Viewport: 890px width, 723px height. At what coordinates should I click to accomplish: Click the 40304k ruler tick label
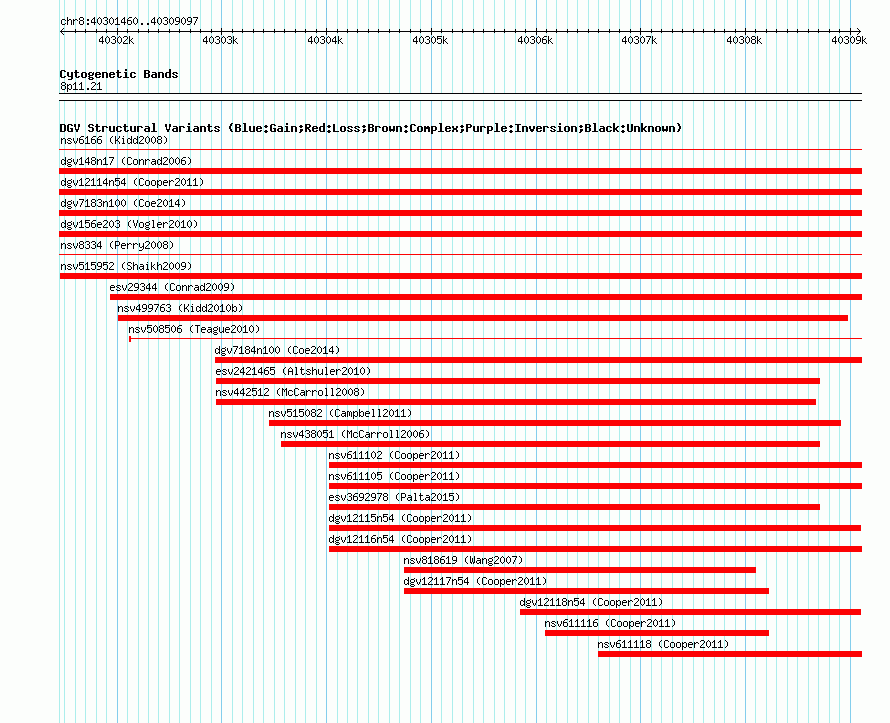(325, 40)
